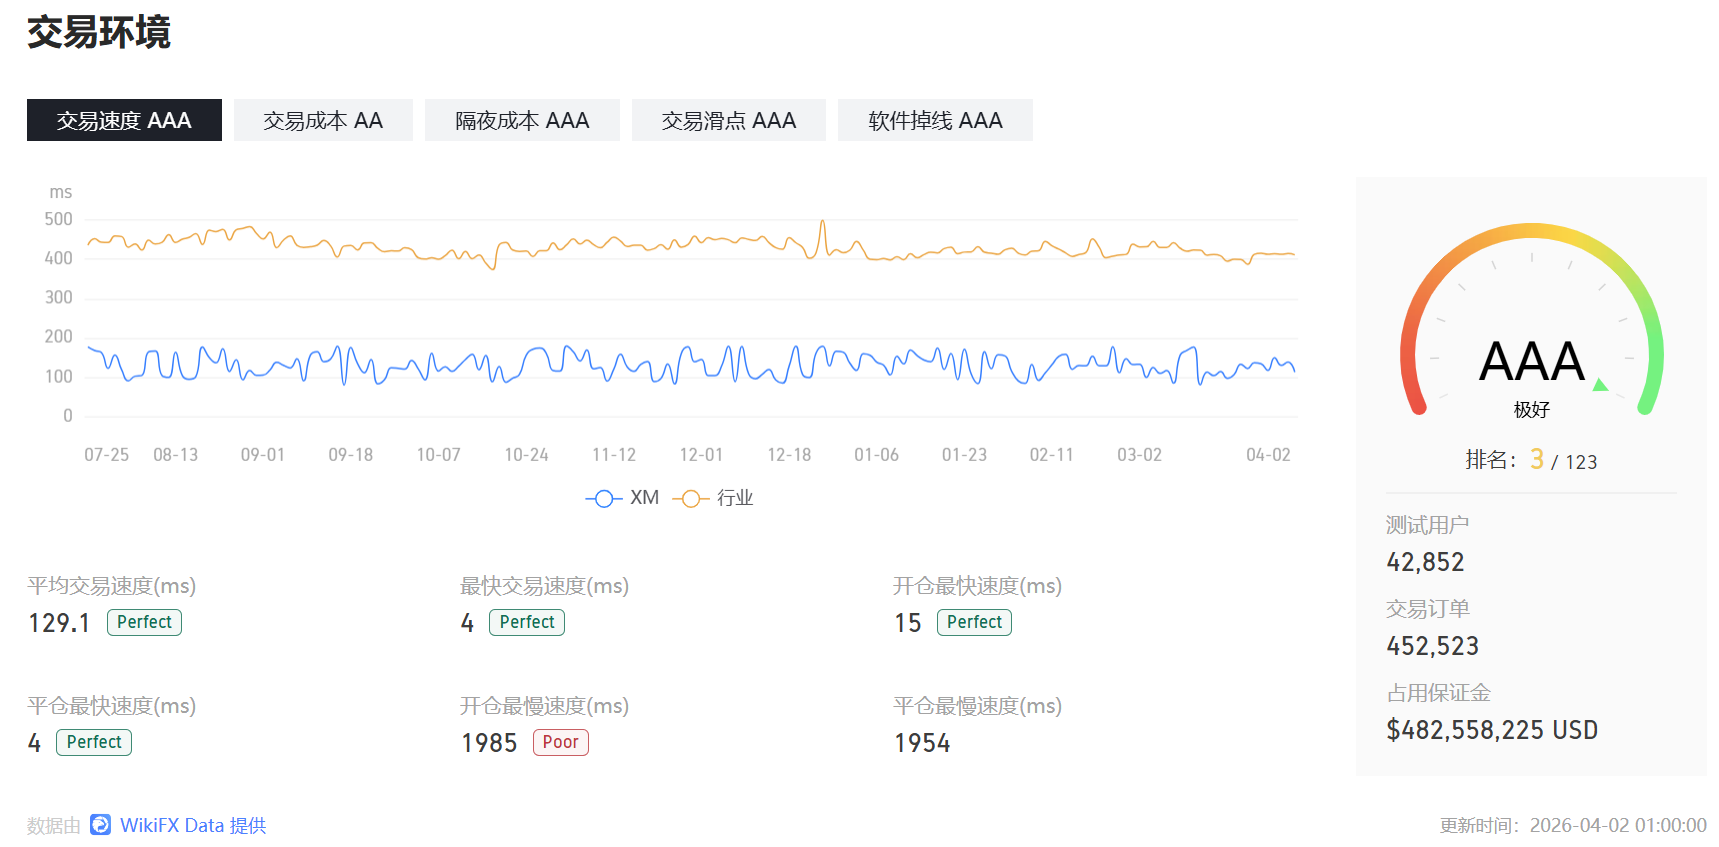Switch to 交易滑点 AAA tab
The height and width of the screenshot is (847, 1719).
click(728, 120)
